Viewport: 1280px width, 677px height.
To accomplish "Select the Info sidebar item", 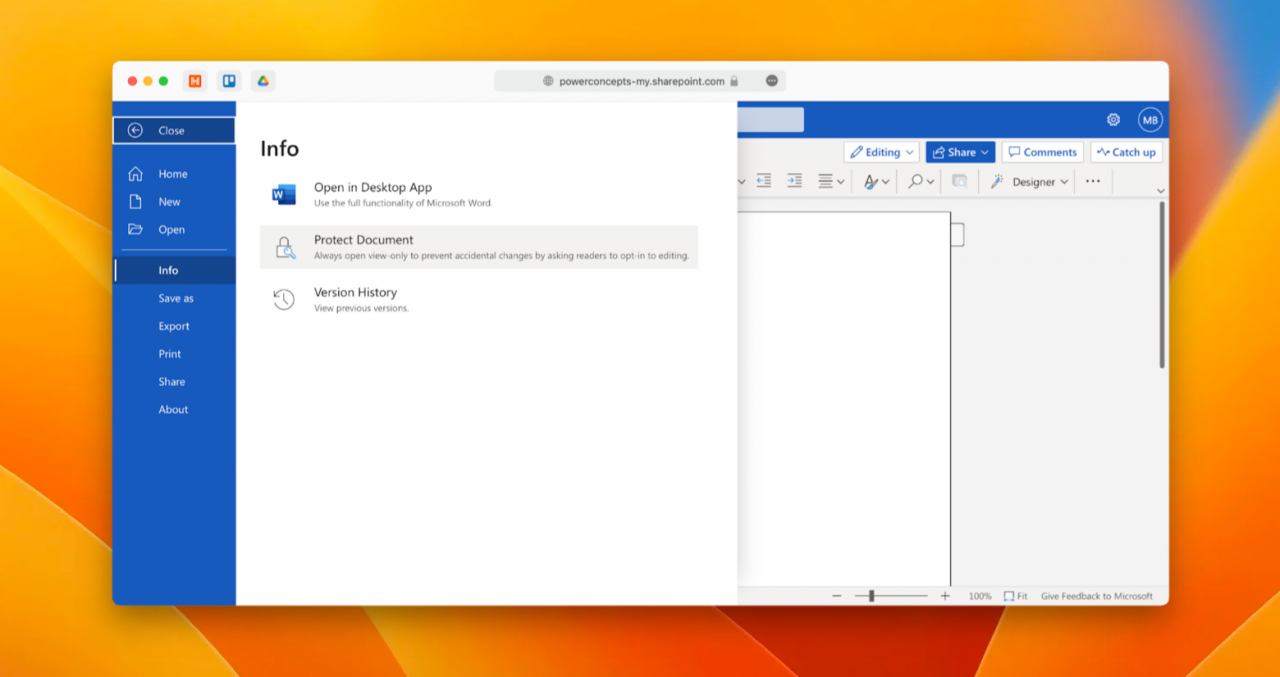I will [x=174, y=270].
